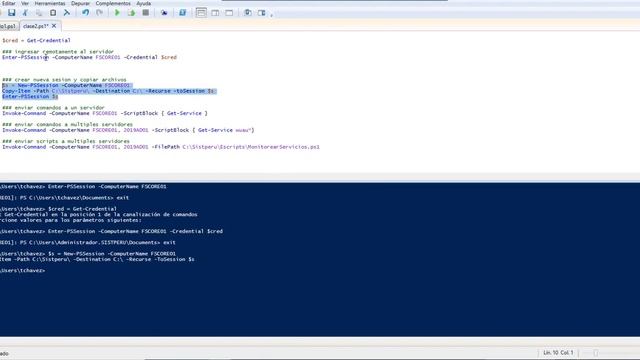This screenshot has height=360, width=640.
Task: Show the script pane on the right
Action: point(215,13)
